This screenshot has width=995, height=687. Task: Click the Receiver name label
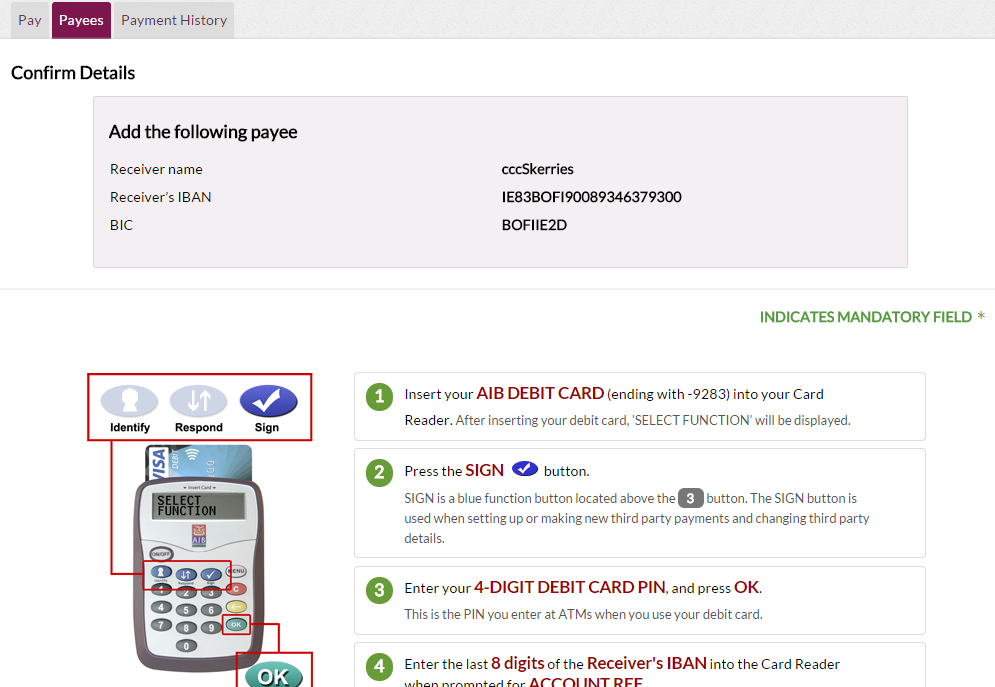(x=156, y=169)
